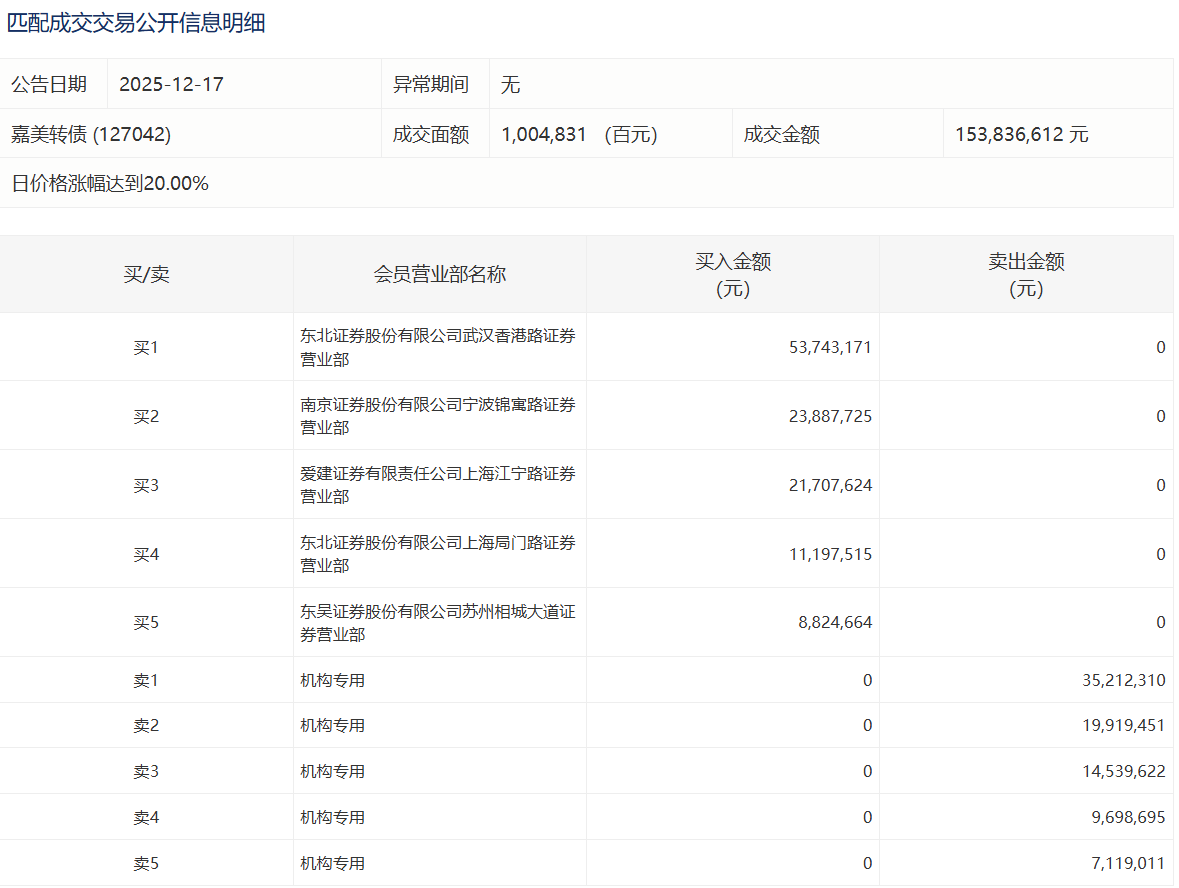The height and width of the screenshot is (888, 1179).
Task: Click the 买/卖 column header
Action: (146, 275)
